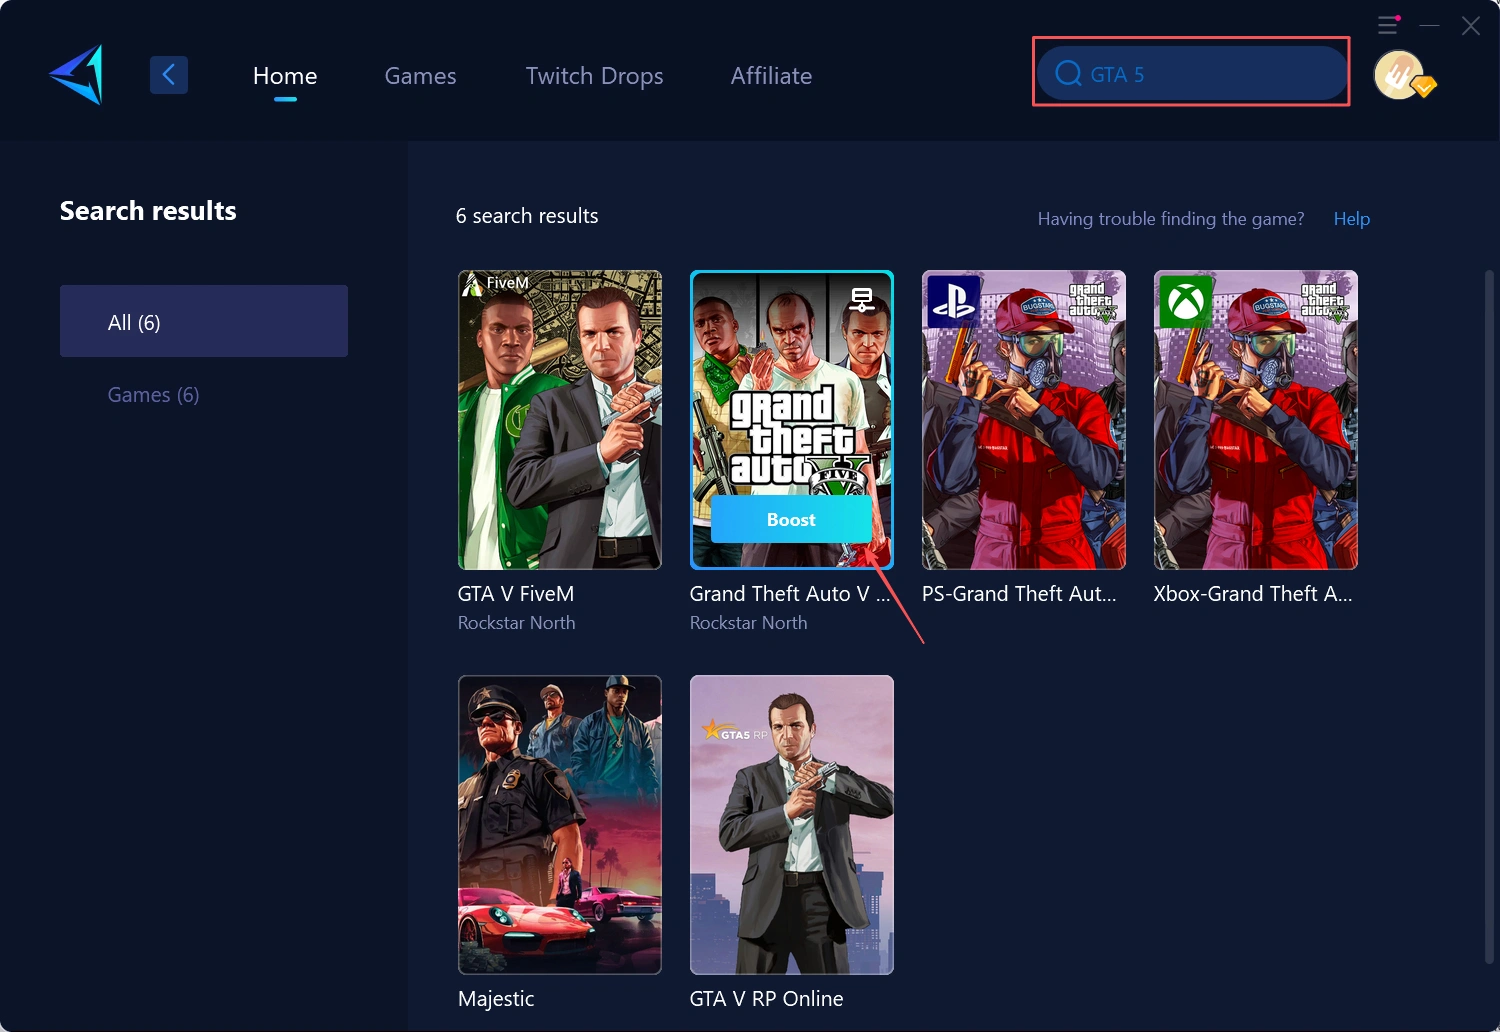Click the GTA 5 search field
The height and width of the screenshot is (1032, 1500).
pyautogui.click(x=1192, y=74)
